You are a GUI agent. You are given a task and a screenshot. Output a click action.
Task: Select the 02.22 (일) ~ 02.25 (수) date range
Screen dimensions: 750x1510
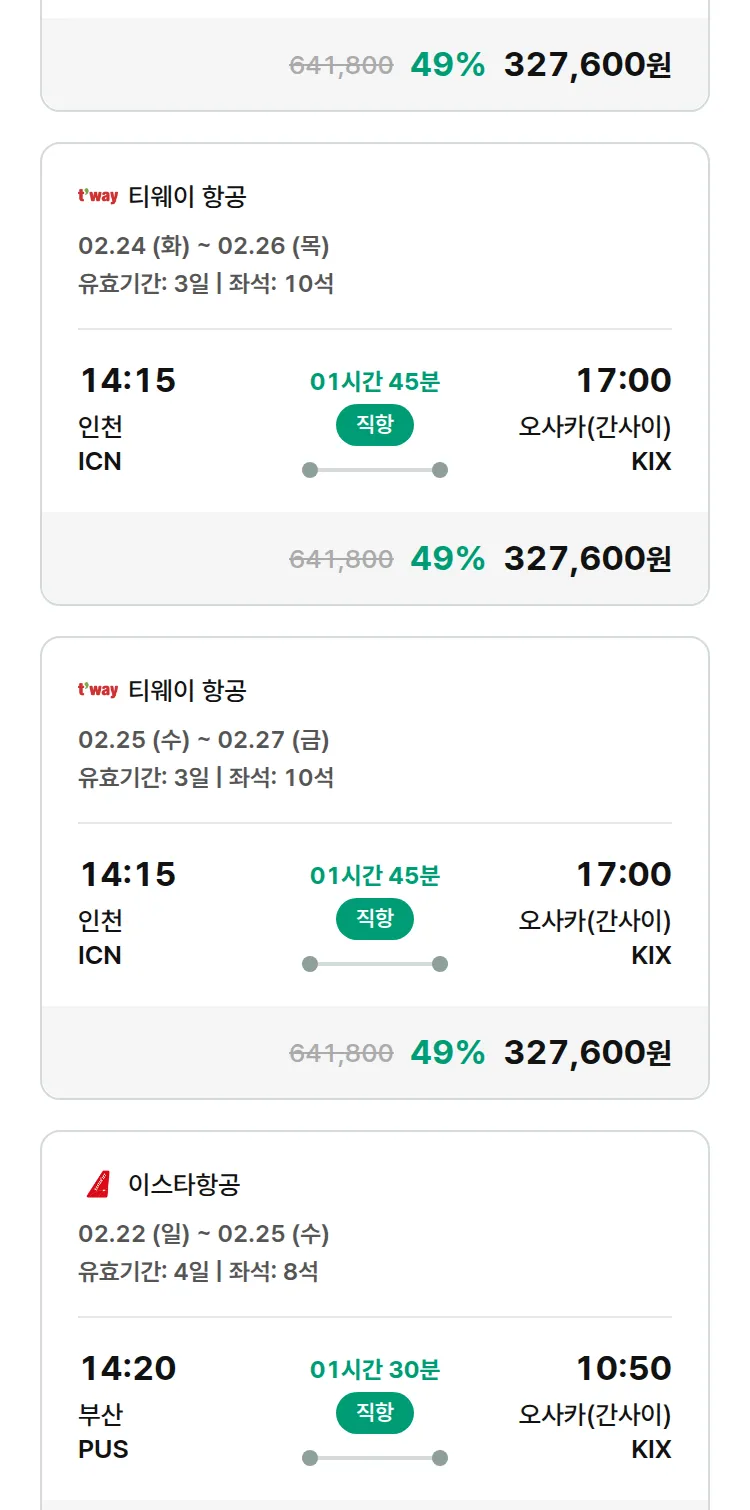click(204, 1234)
